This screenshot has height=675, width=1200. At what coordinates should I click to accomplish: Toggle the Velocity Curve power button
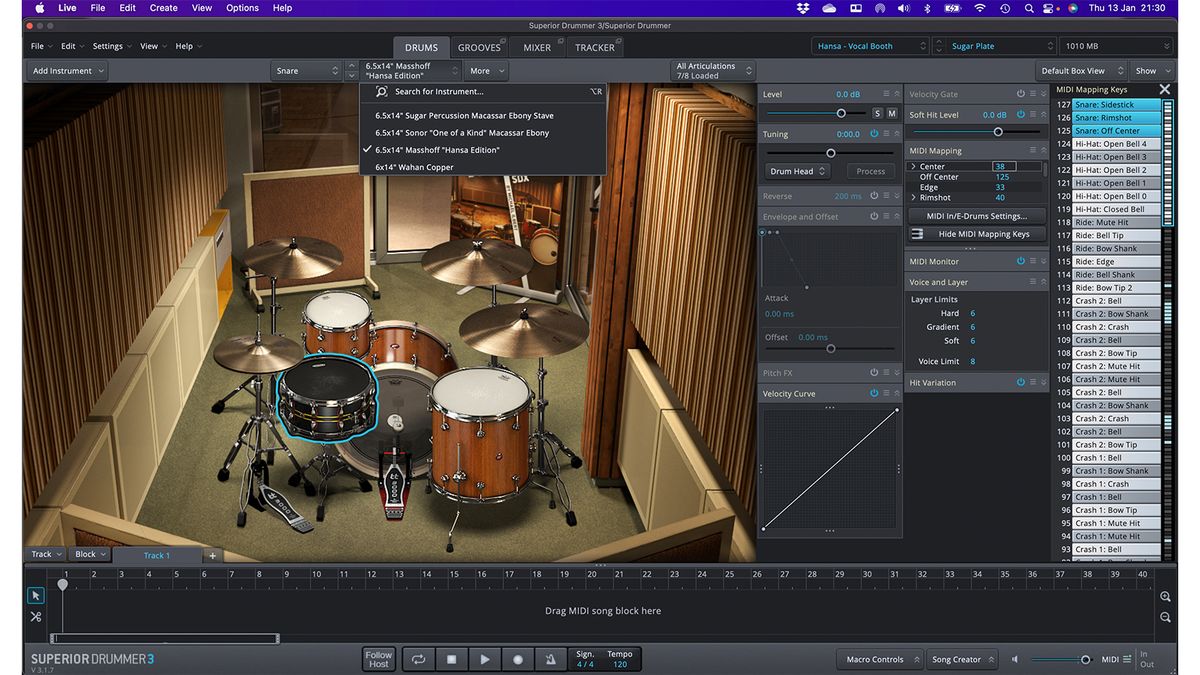tap(876, 393)
